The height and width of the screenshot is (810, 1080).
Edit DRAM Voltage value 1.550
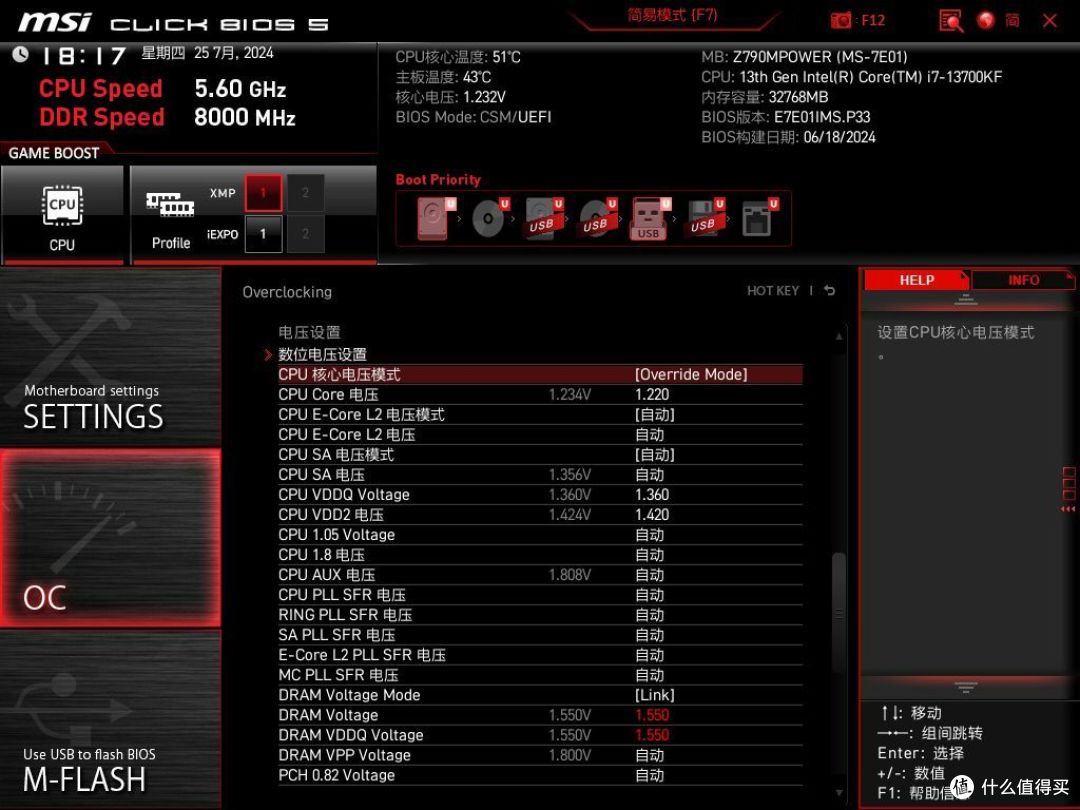[x=652, y=715]
